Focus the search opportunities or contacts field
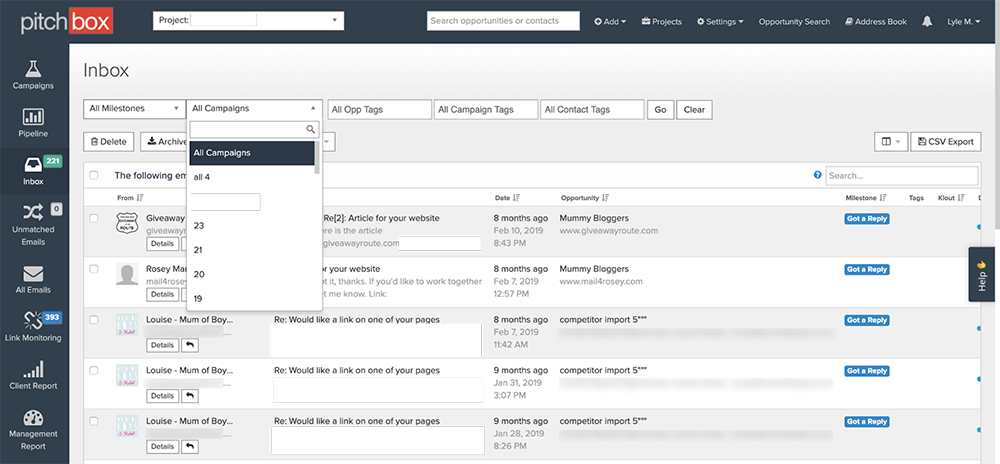 (x=503, y=20)
